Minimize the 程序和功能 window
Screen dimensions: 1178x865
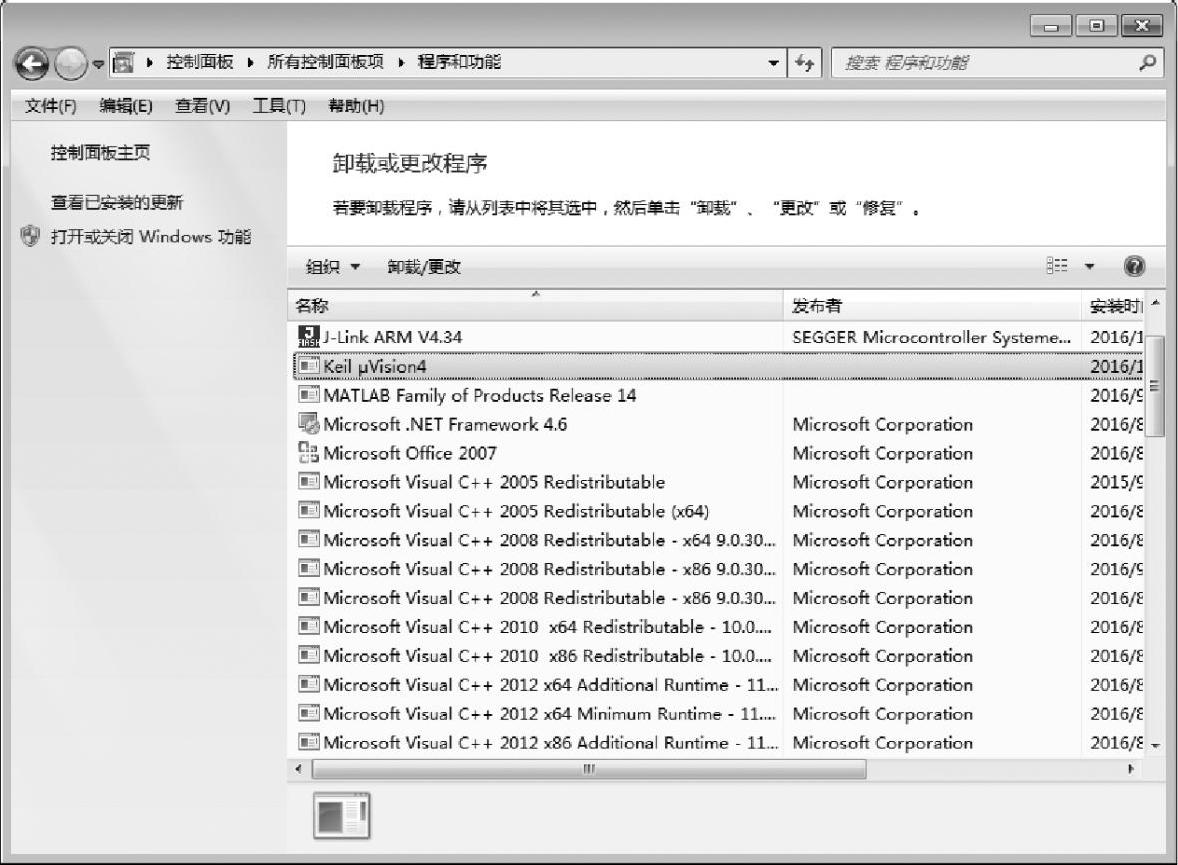(1051, 26)
